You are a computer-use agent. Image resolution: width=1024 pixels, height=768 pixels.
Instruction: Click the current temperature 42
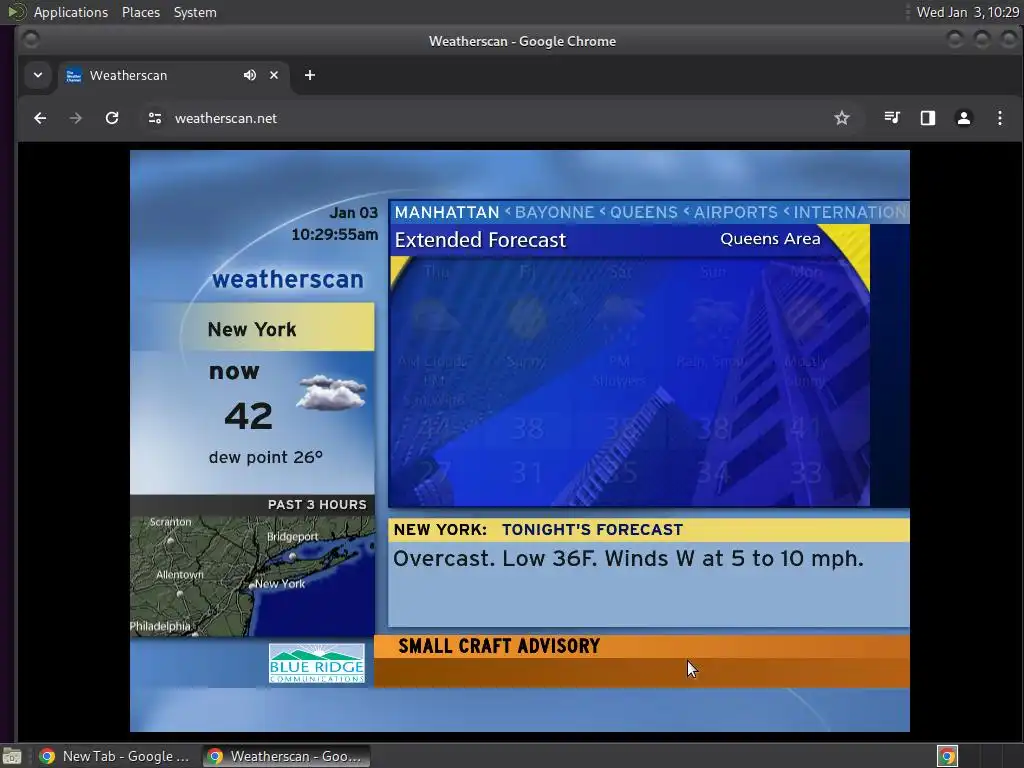[x=248, y=416]
